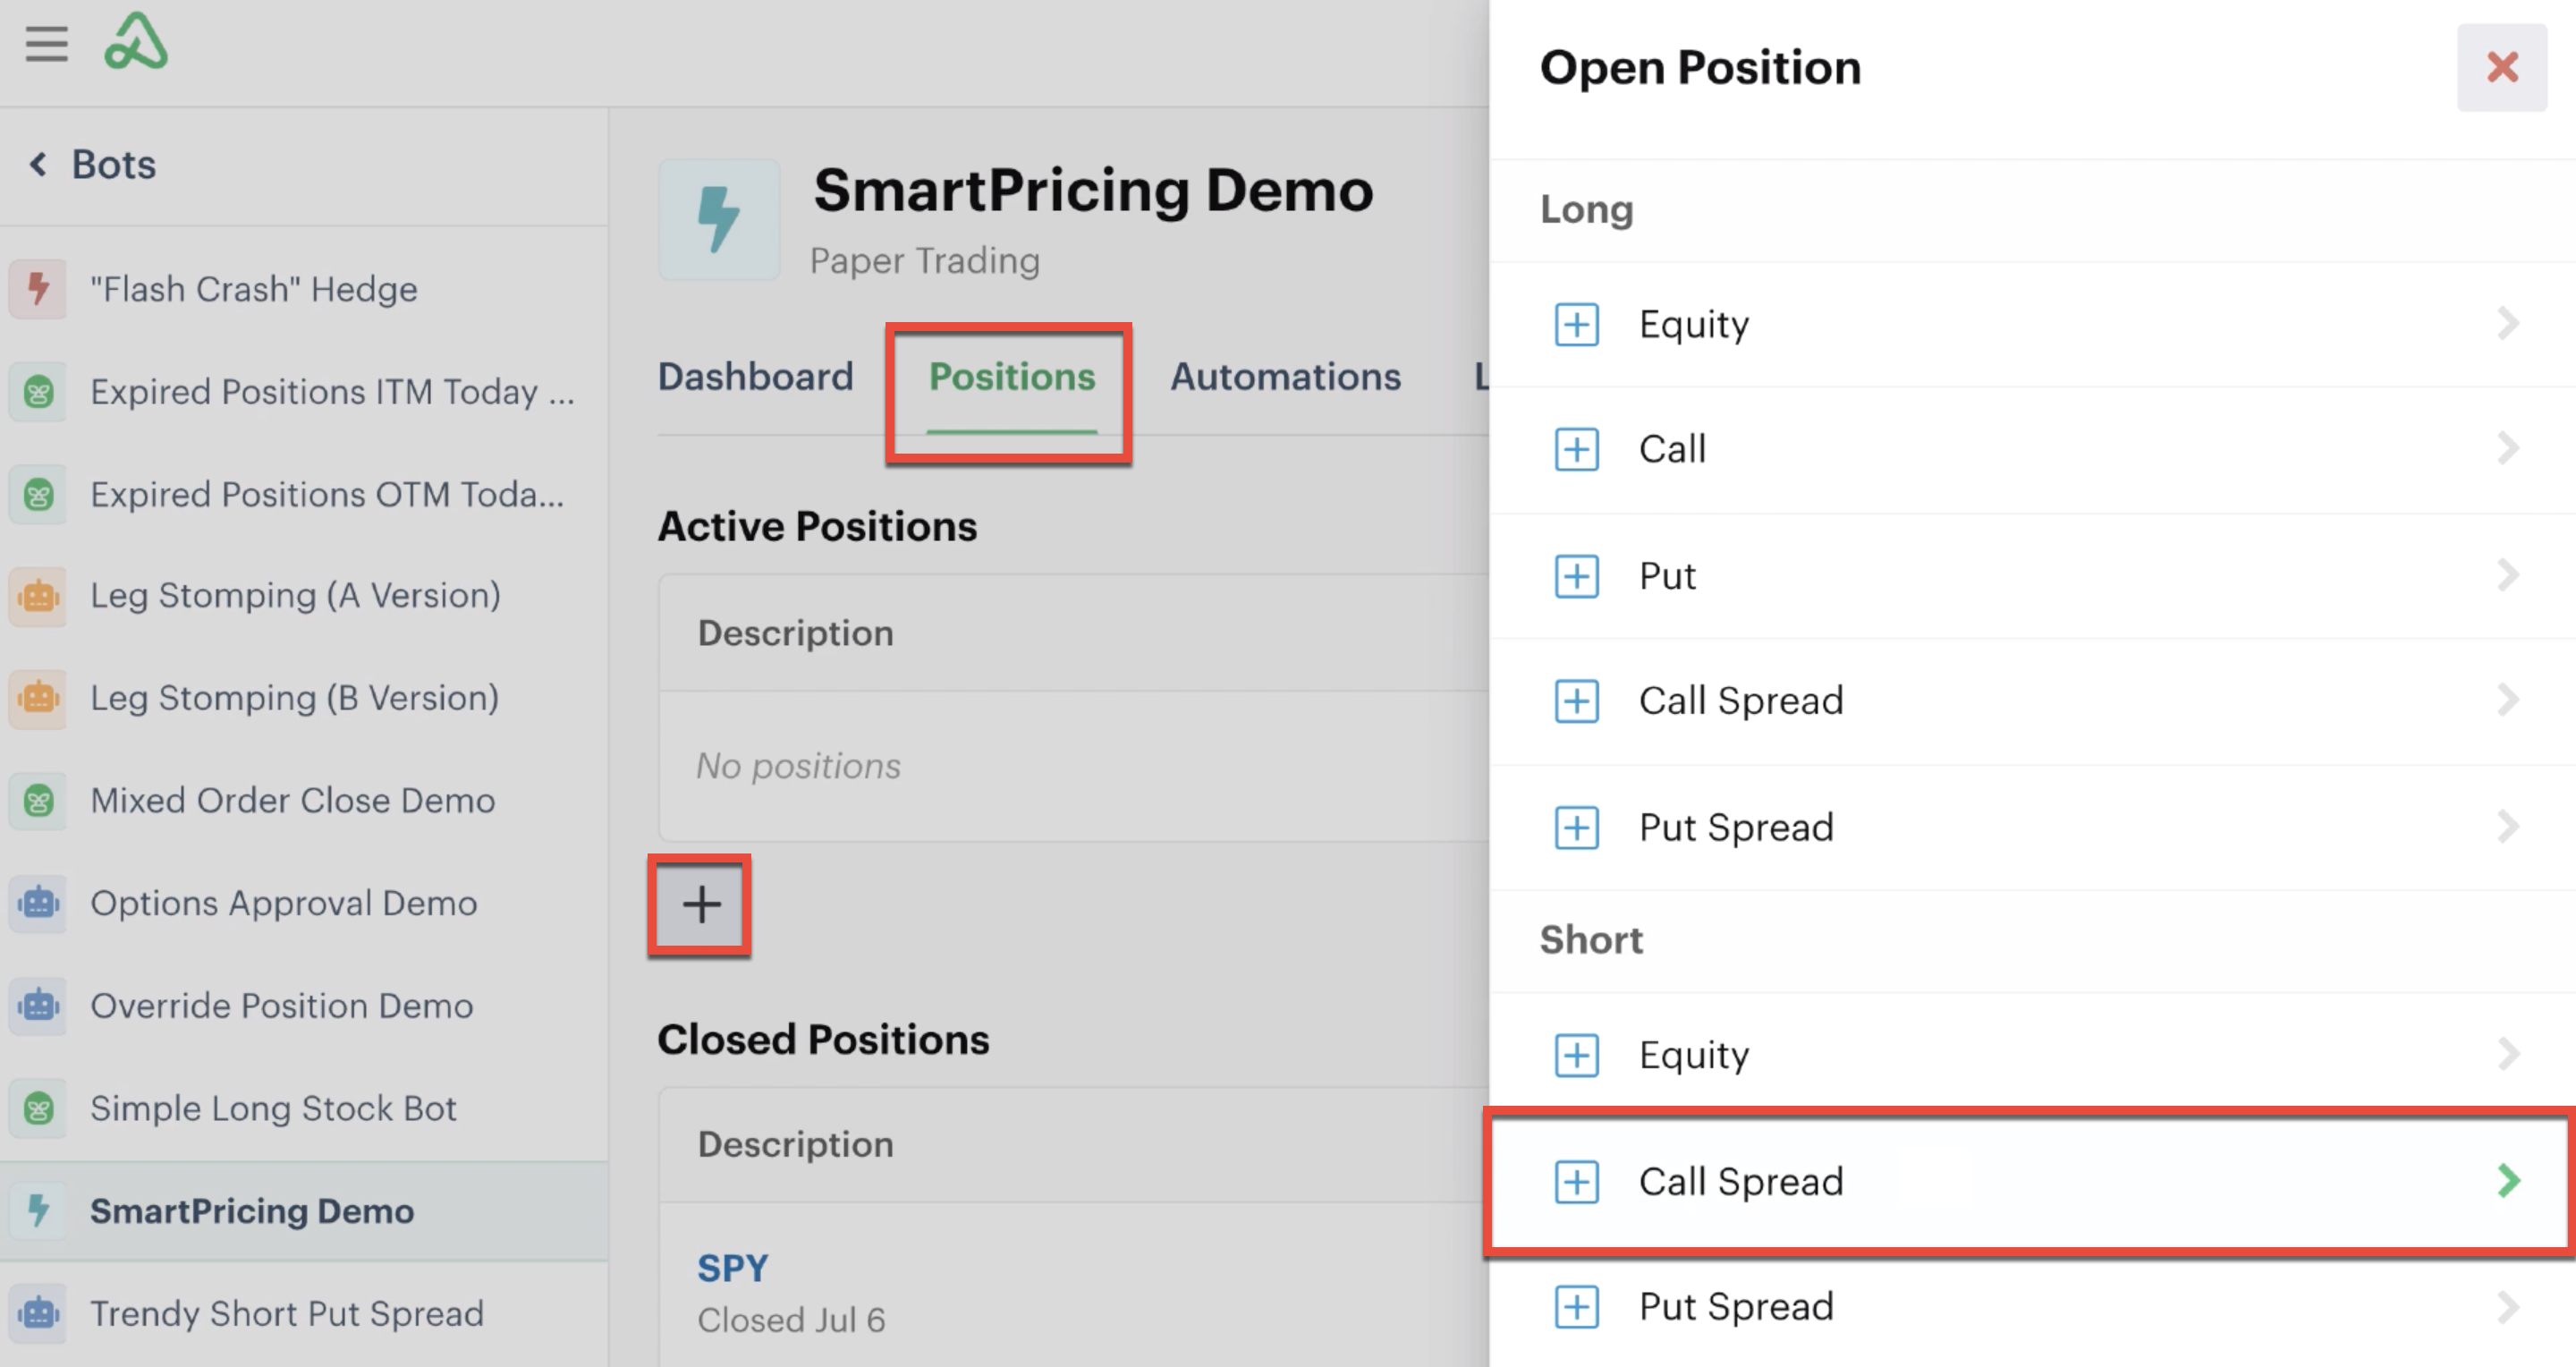
Task: Expand the Long Call Spread chevron
Action: click(2507, 701)
